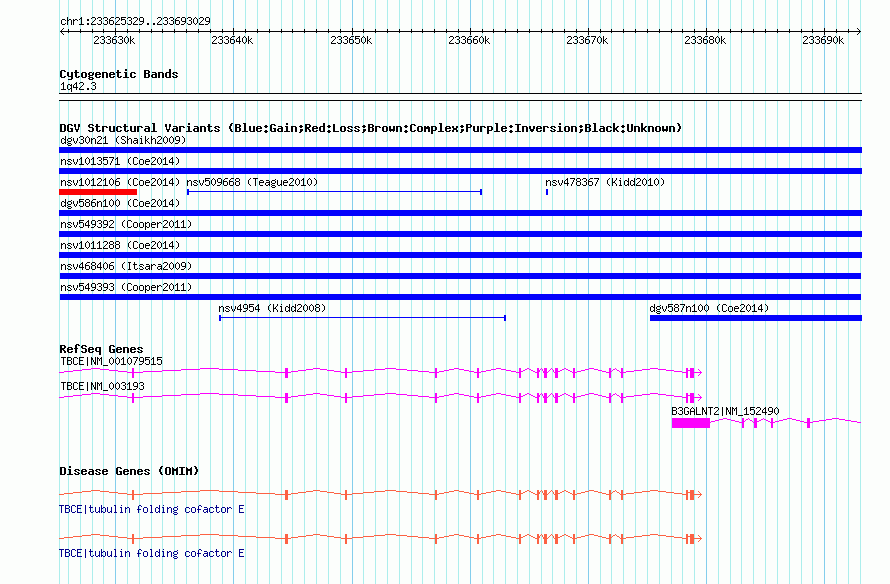
Task: Open variant dgv586n100 (Coe2014) label
Action: click(x=120, y=203)
